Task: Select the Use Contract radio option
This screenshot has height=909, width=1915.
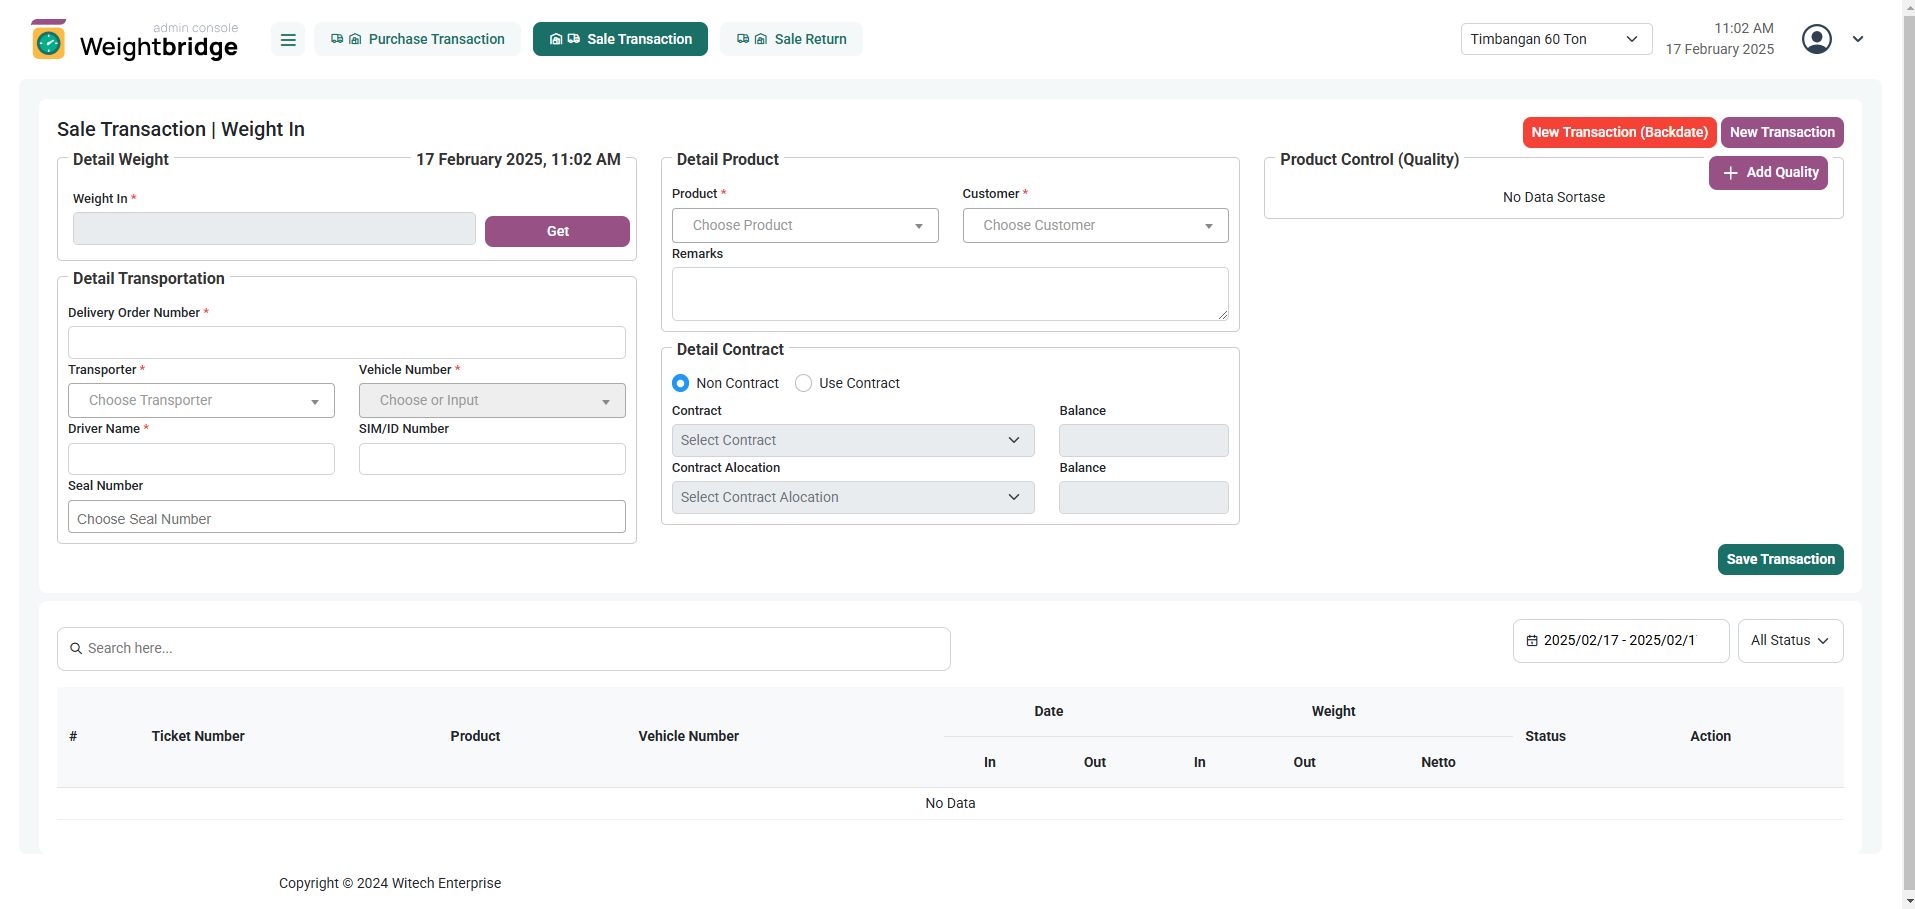Action: [x=803, y=383]
